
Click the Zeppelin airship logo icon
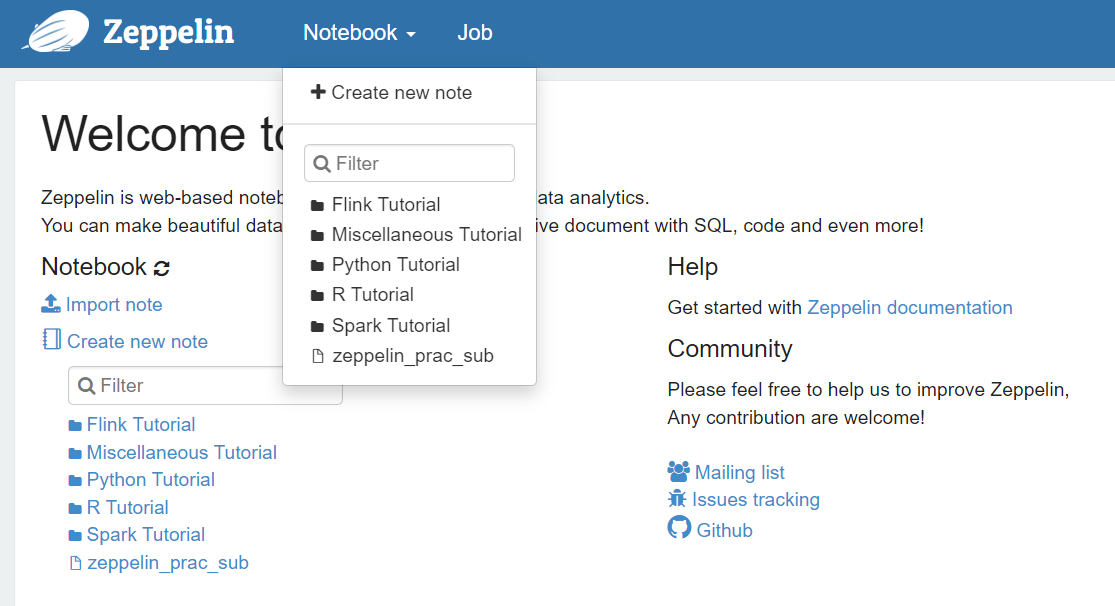coord(56,31)
